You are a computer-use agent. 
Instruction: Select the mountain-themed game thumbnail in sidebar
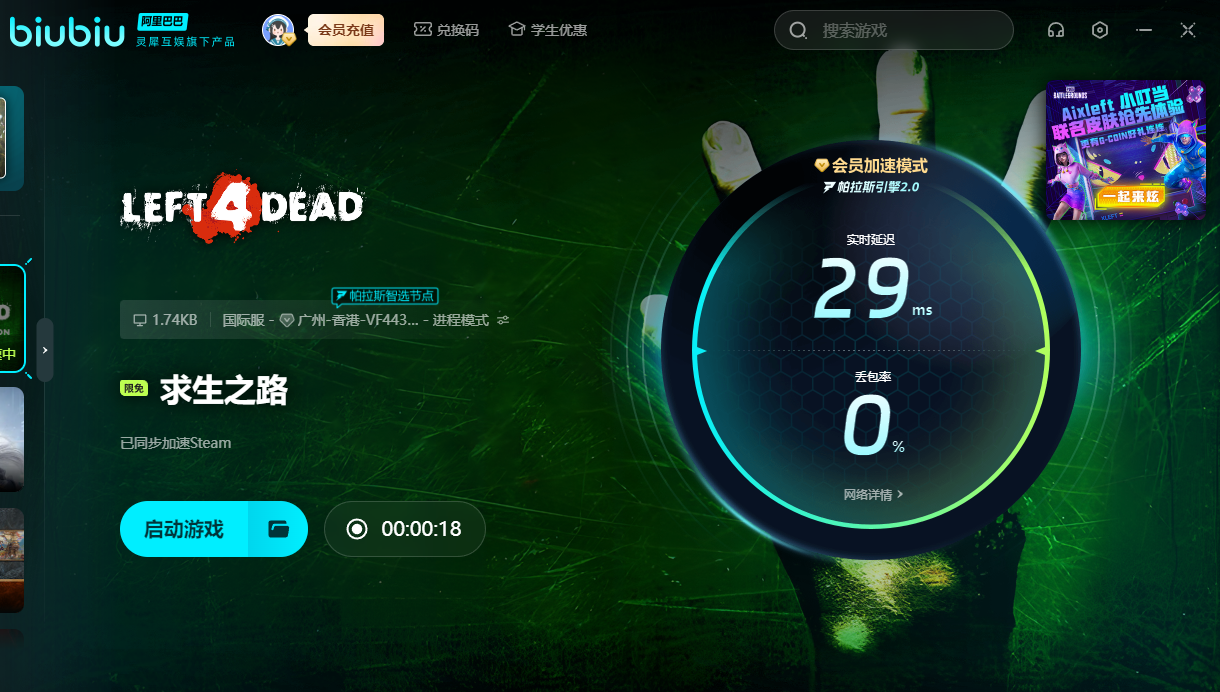[x=11, y=439]
